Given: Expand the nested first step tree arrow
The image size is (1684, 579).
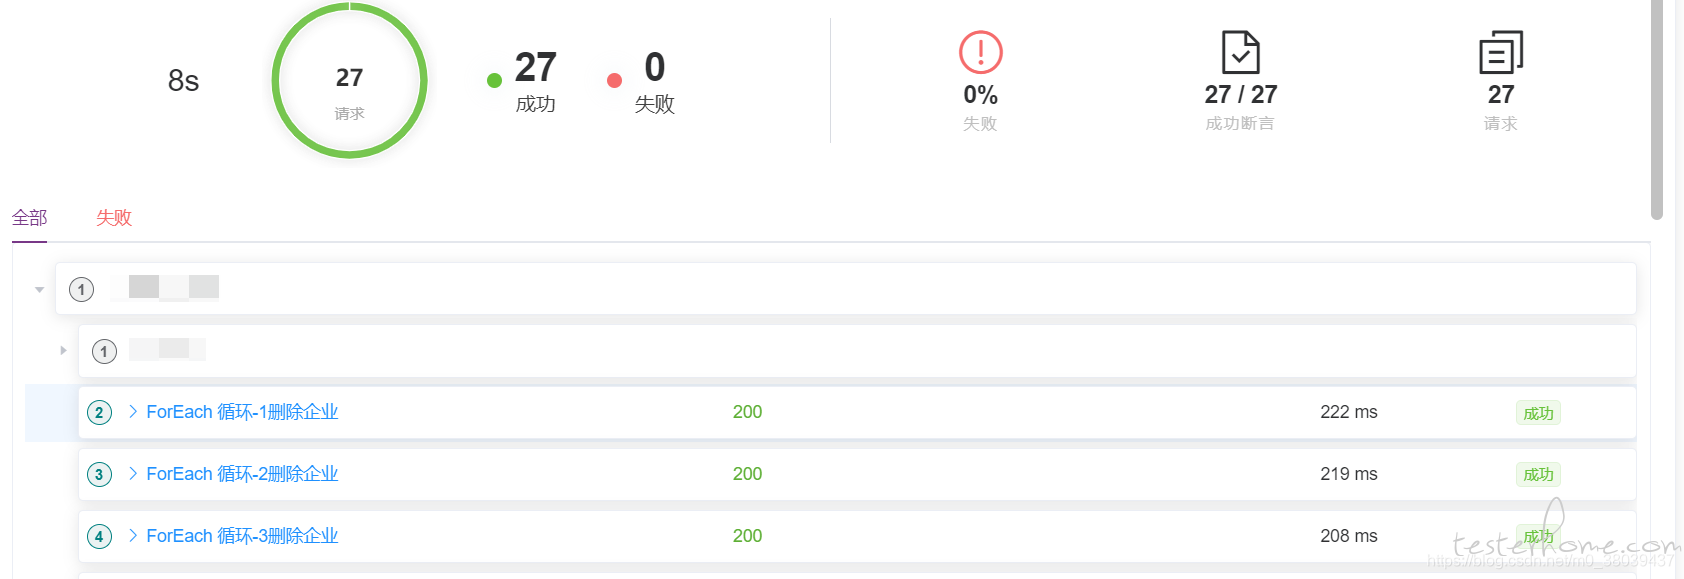Looking at the screenshot, I should tap(63, 351).
